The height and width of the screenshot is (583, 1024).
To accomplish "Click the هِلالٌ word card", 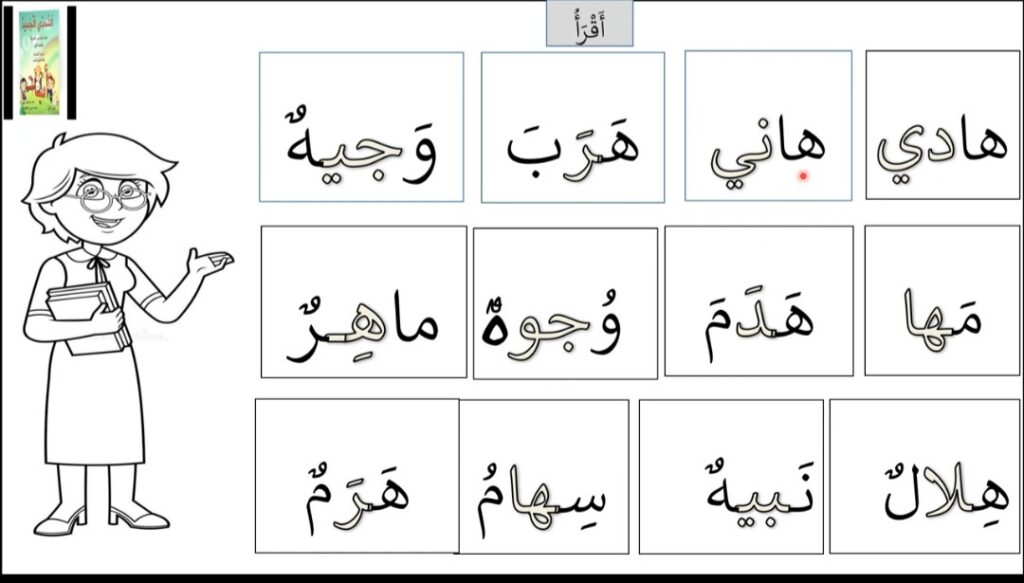I will (x=925, y=476).
